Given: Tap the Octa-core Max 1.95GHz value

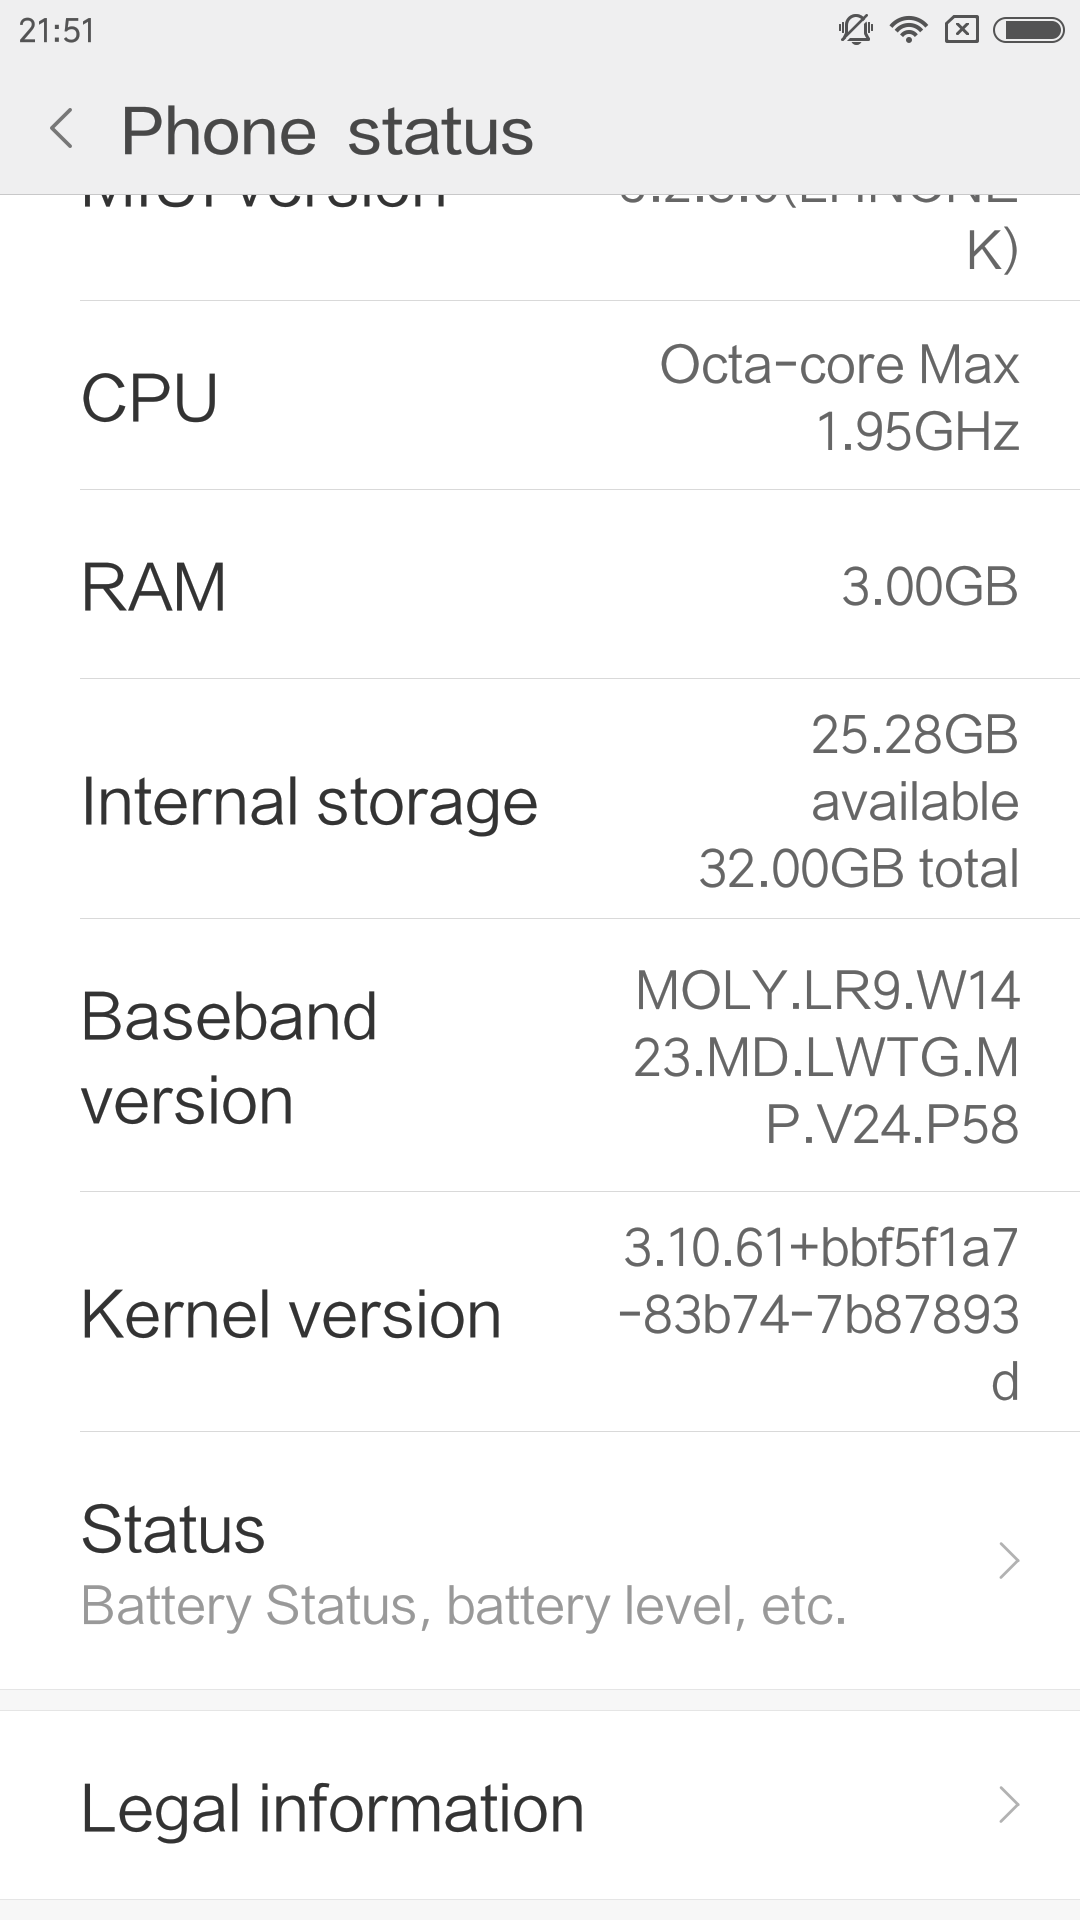Looking at the screenshot, I should tap(839, 397).
